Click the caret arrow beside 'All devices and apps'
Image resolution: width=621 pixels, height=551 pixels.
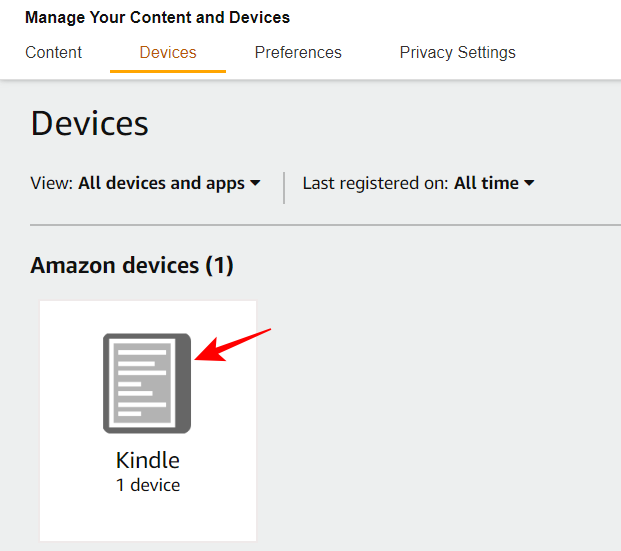pyautogui.click(x=255, y=183)
